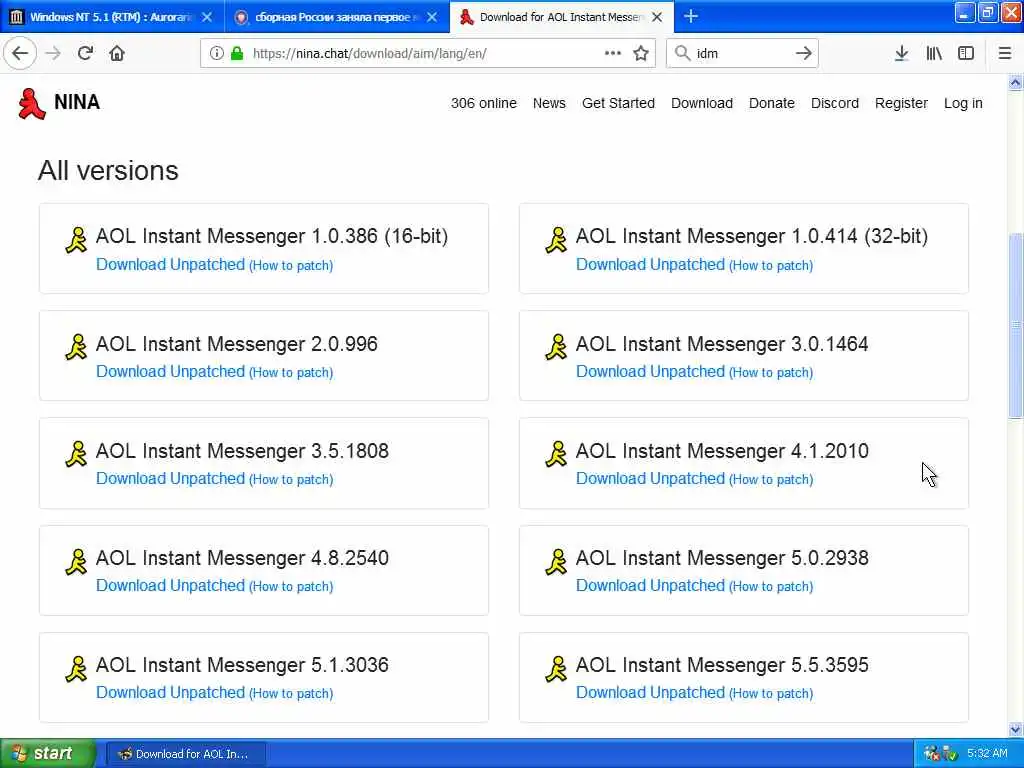This screenshot has height=768, width=1024.
Task: Open the library bookmarks icon
Action: point(934,54)
